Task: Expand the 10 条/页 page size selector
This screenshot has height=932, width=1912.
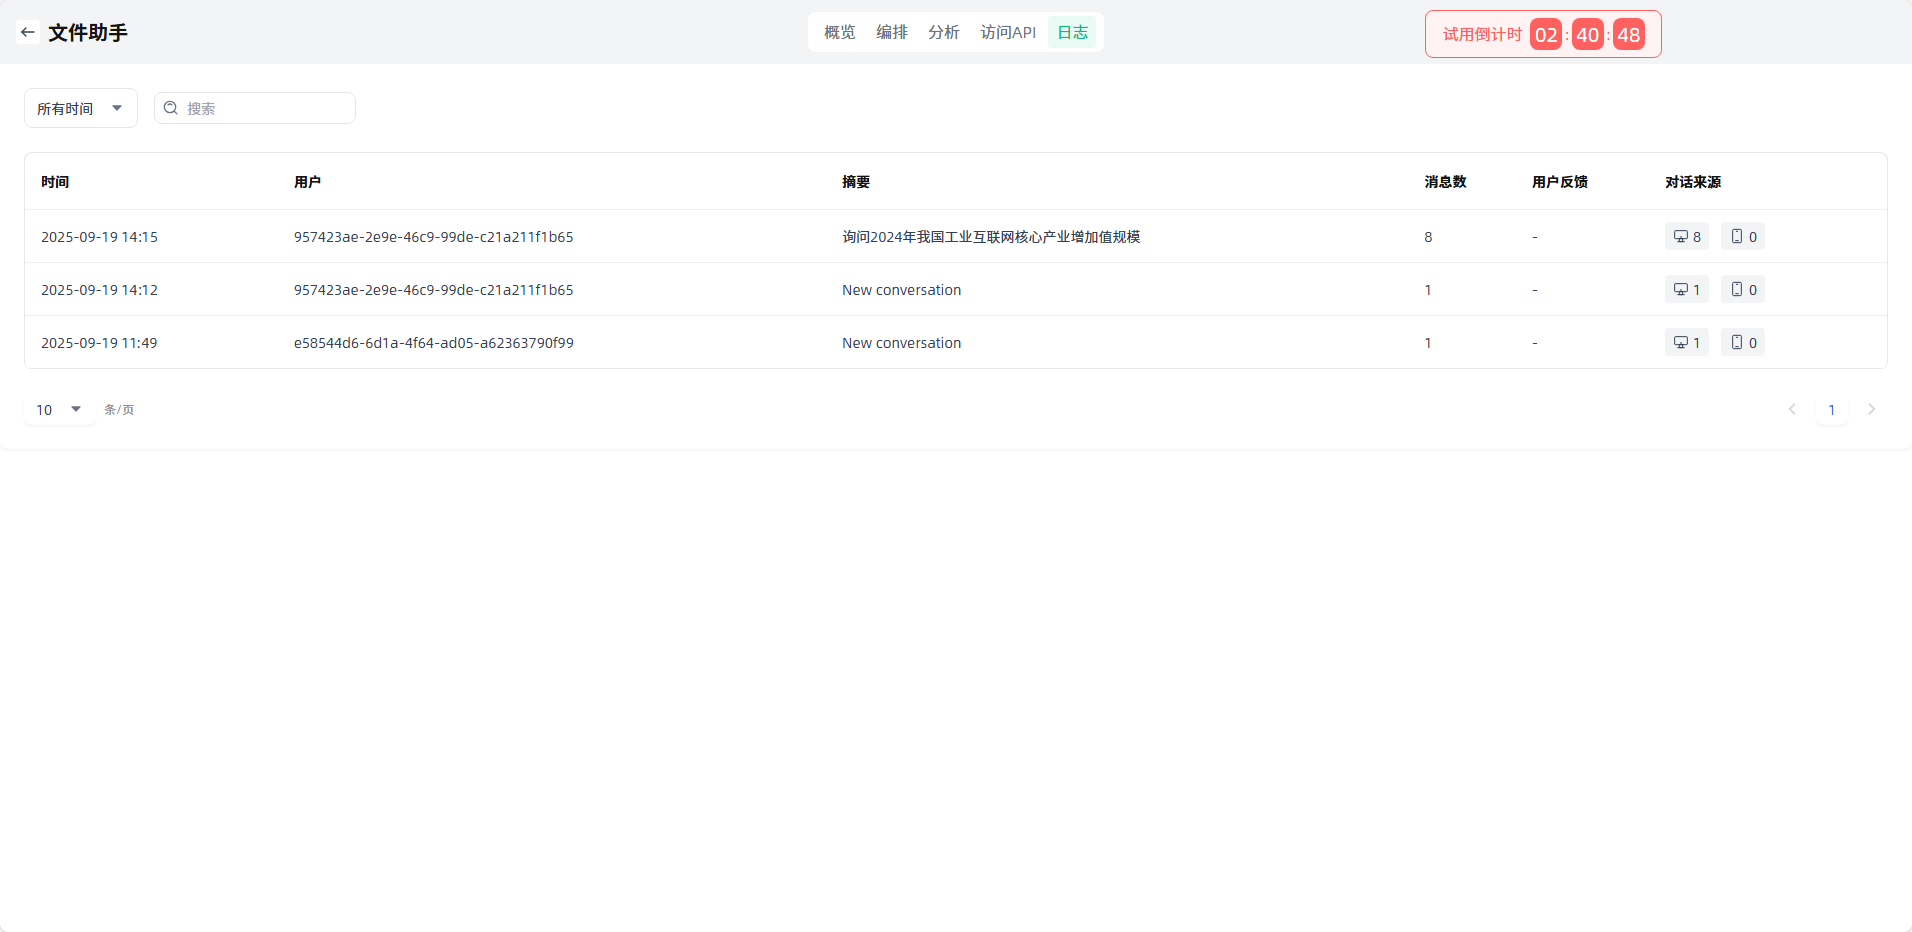Action: [x=59, y=410]
